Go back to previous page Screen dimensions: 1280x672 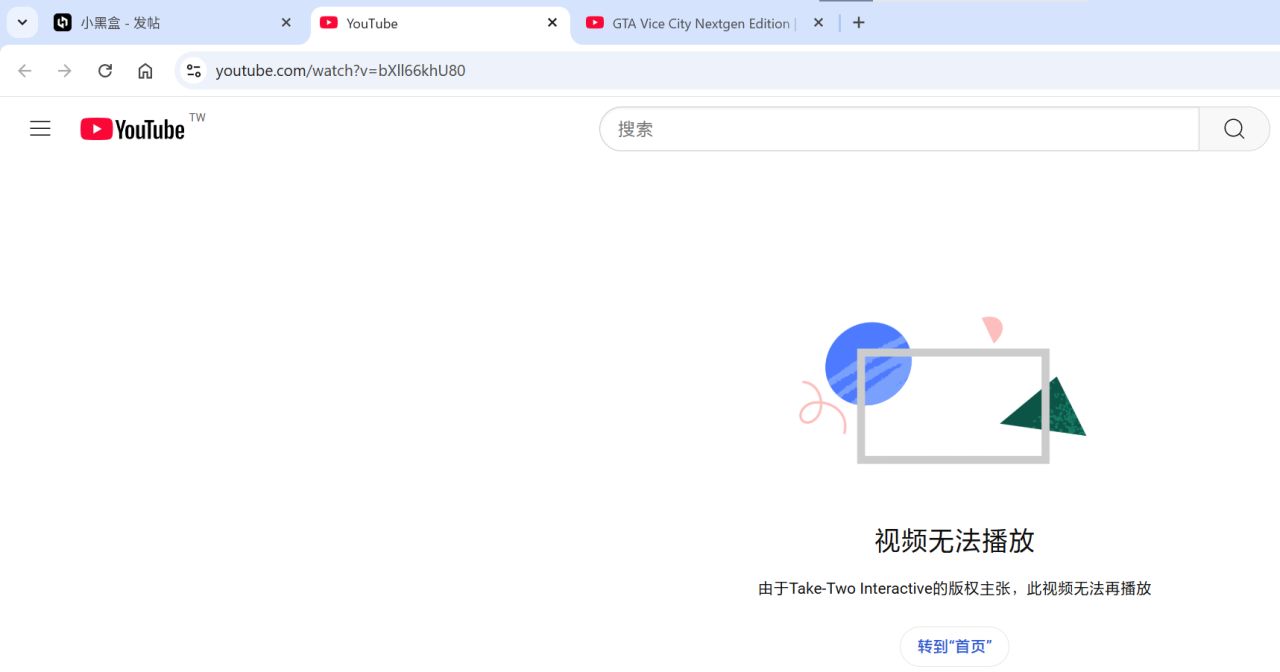(x=25, y=70)
